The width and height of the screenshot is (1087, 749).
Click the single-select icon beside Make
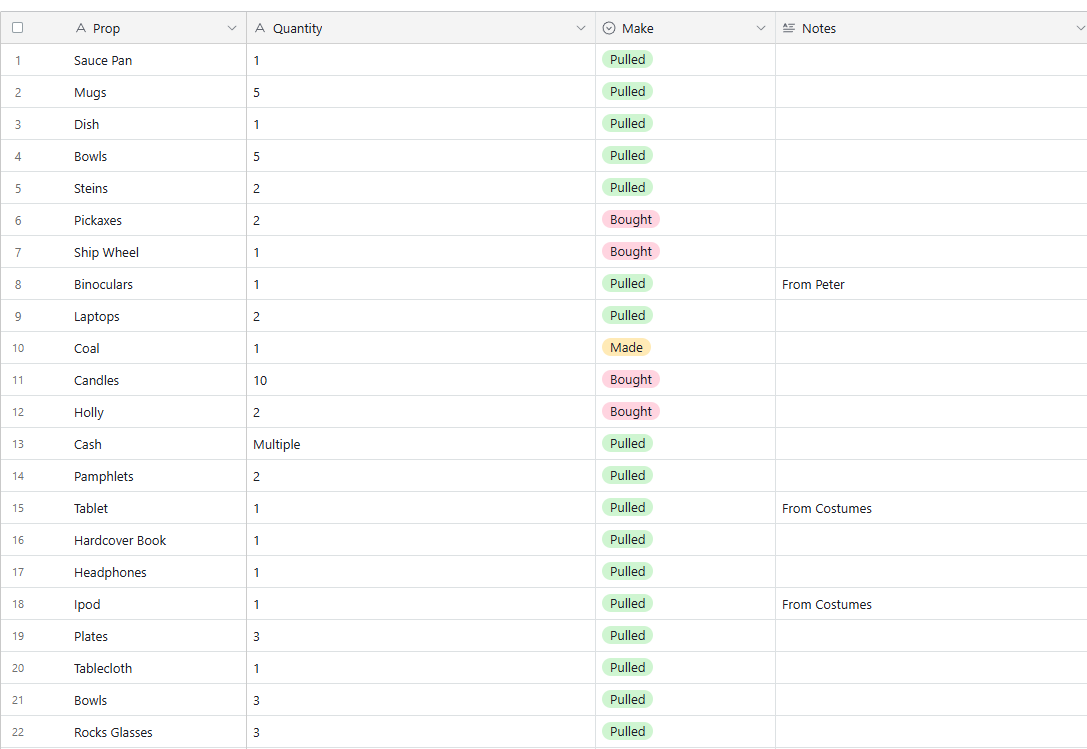click(x=609, y=29)
